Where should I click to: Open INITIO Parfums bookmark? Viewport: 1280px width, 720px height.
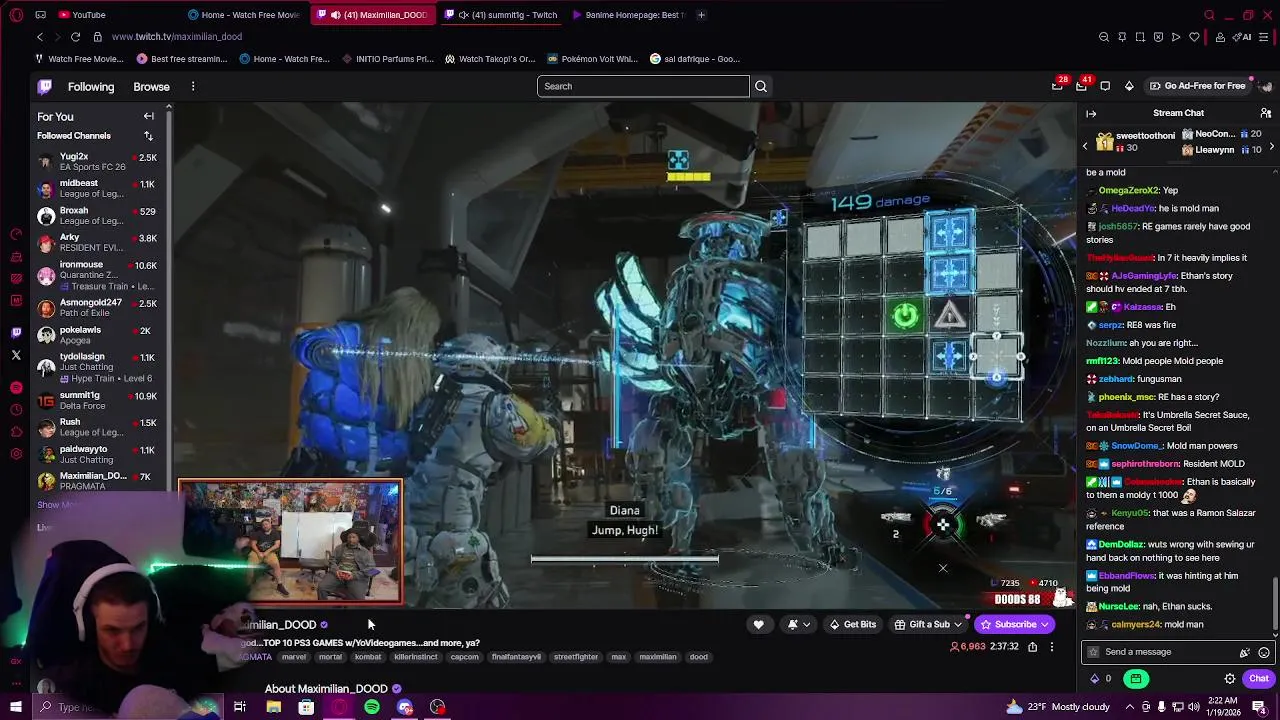coord(387,59)
